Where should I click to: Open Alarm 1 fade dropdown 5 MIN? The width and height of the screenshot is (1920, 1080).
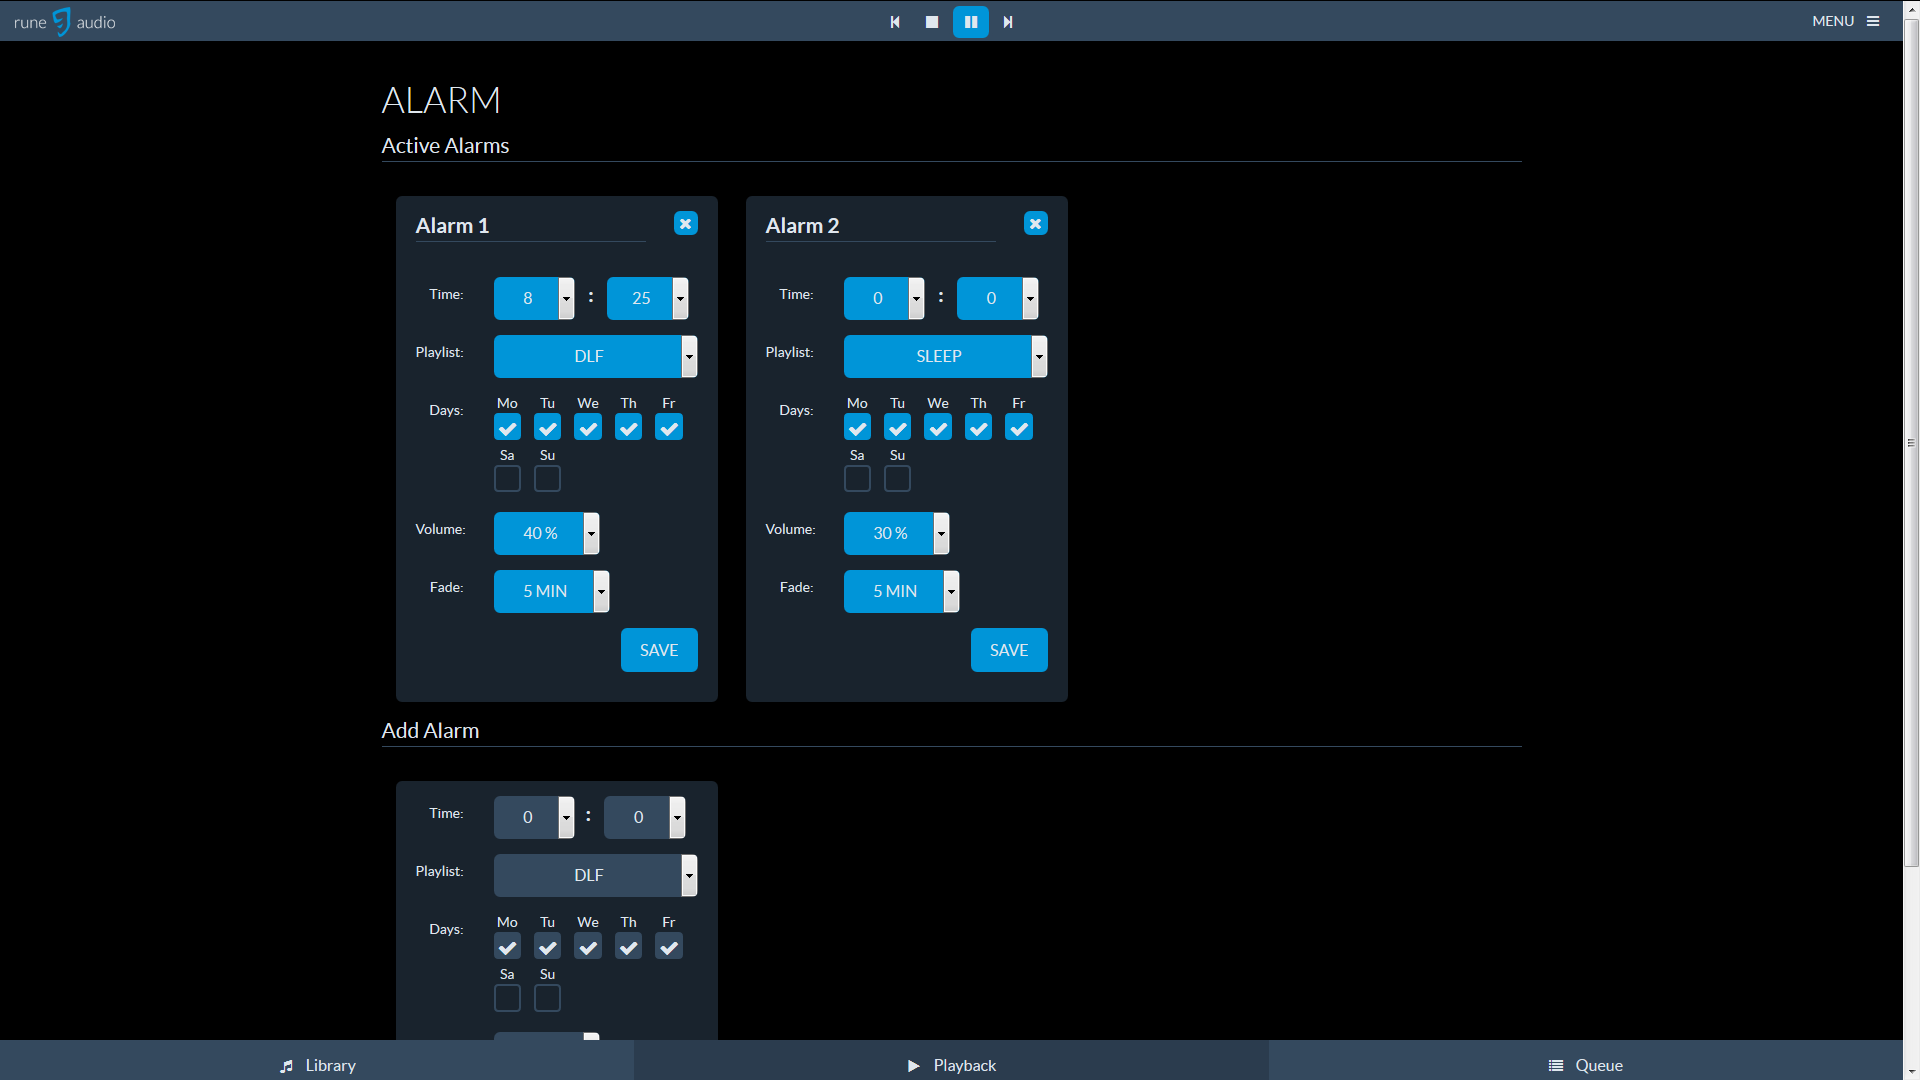click(551, 591)
